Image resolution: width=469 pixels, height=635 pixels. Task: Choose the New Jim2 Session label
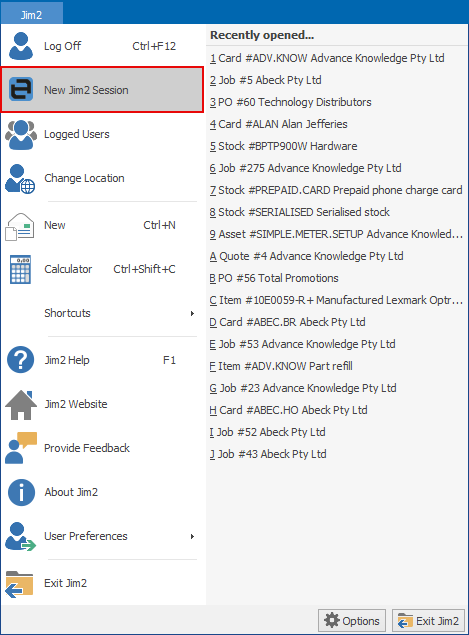pyautogui.click(x=86, y=90)
